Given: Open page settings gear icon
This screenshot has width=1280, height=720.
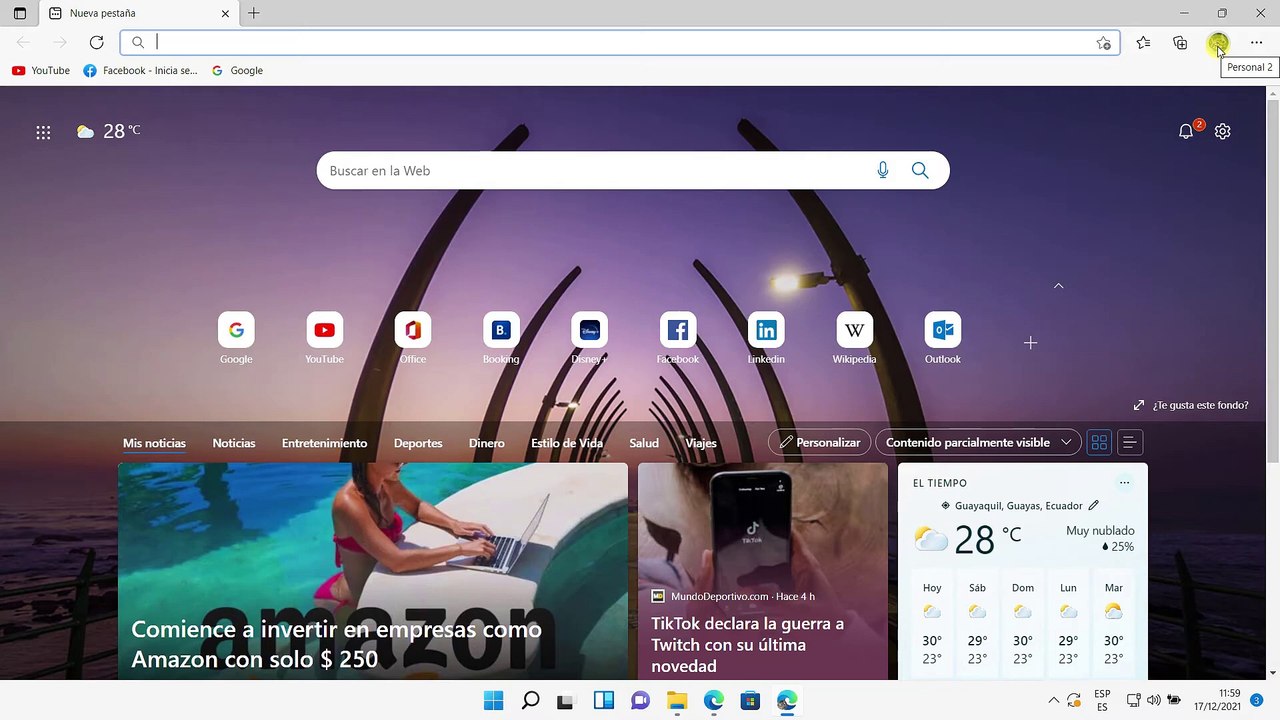Looking at the screenshot, I should (1222, 131).
